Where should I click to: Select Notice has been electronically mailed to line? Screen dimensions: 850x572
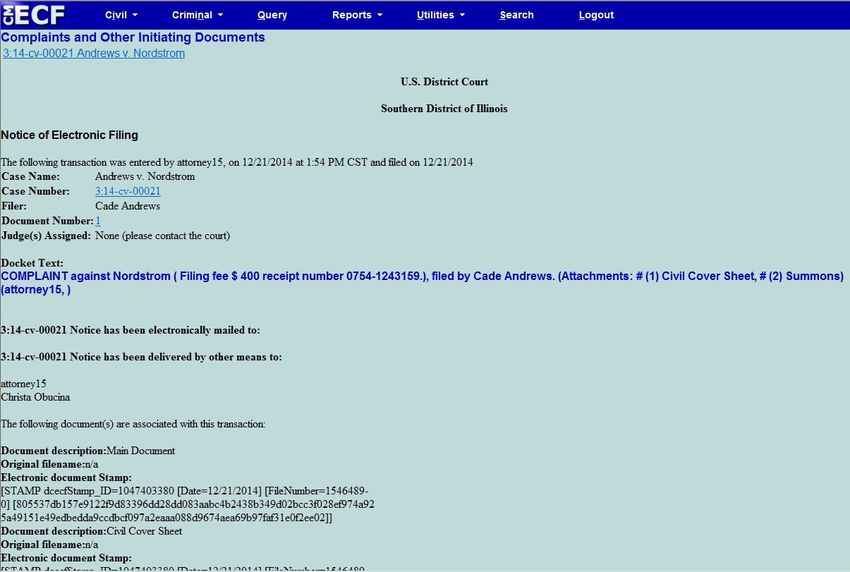click(130, 330)
